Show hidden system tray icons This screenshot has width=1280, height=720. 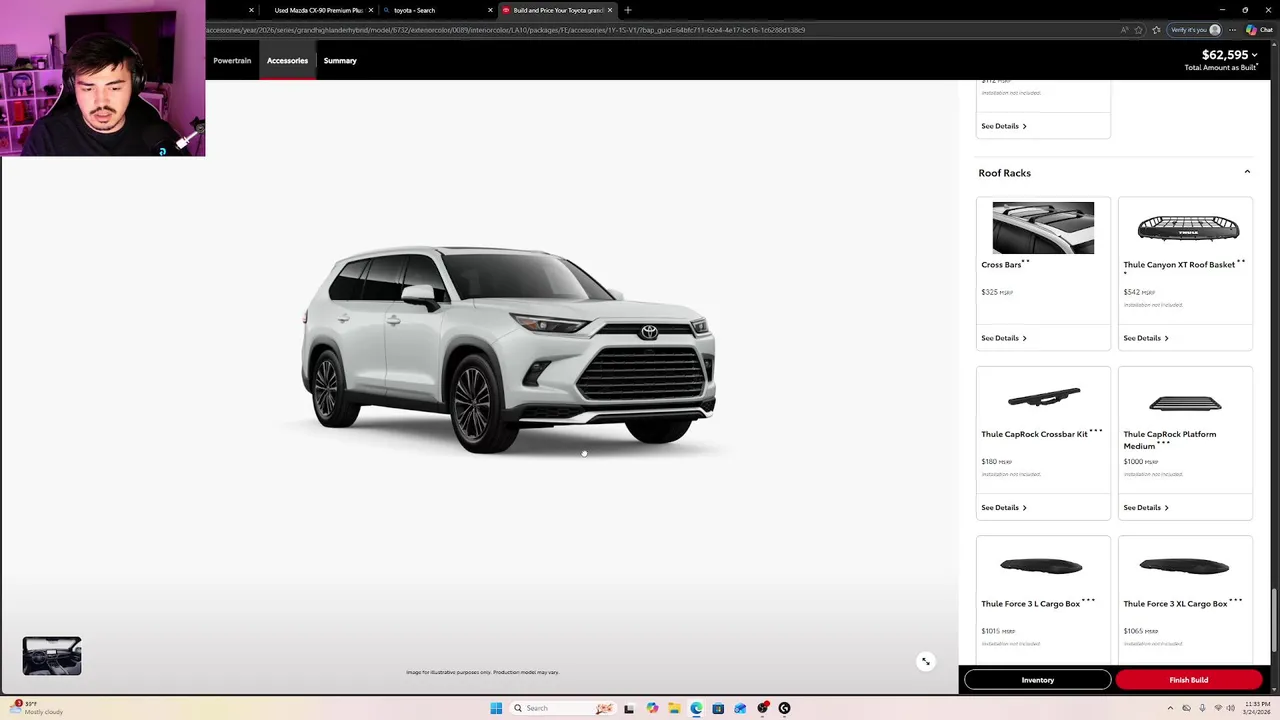[x=1170, y=708]
